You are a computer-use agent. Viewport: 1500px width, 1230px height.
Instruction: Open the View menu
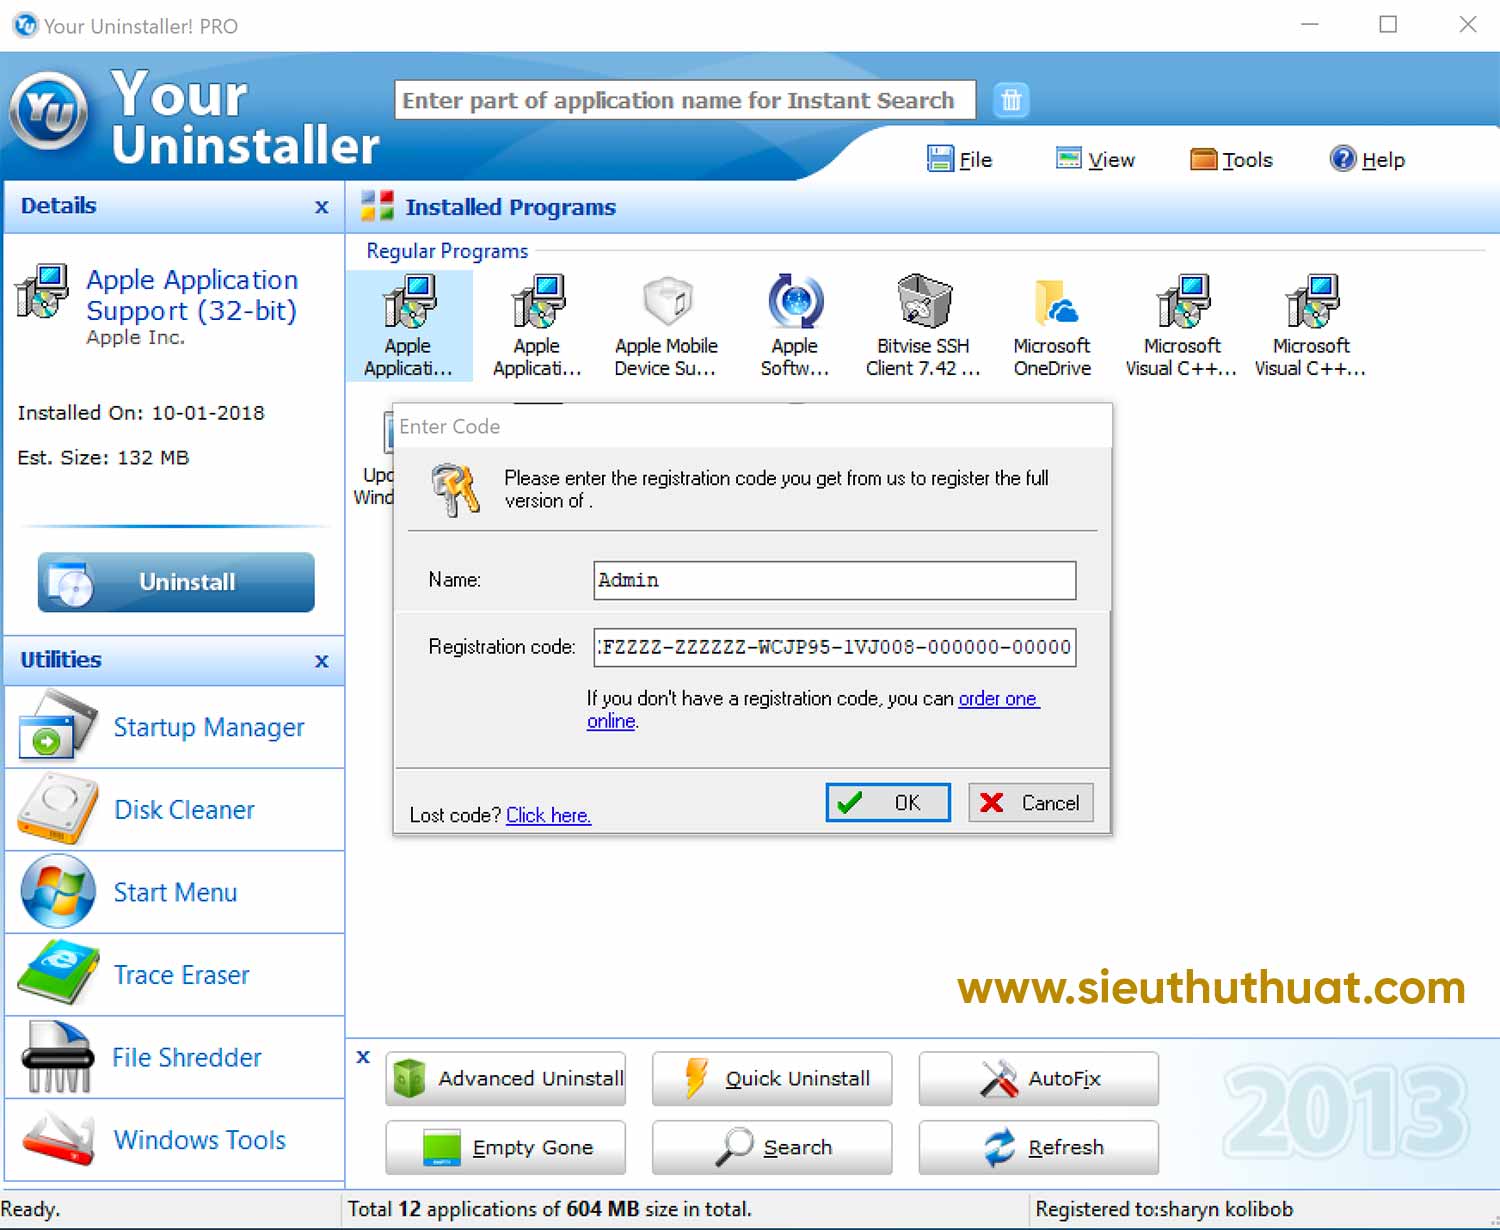1096,159
